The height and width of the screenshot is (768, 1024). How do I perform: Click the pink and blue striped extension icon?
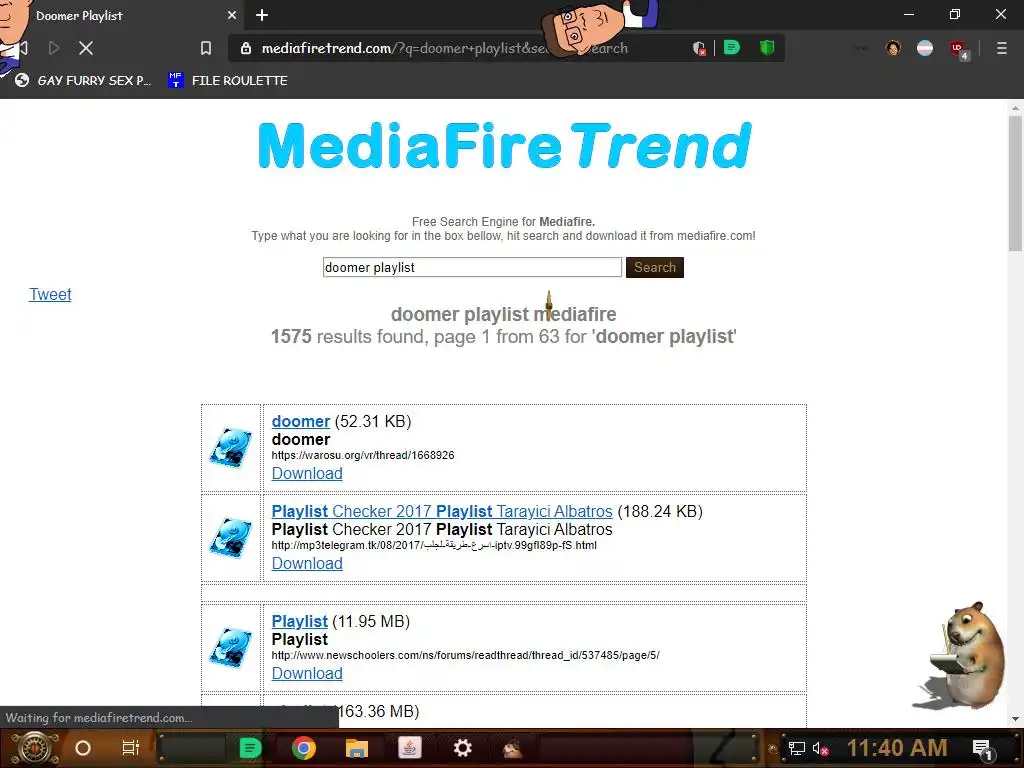click(925, 48)
